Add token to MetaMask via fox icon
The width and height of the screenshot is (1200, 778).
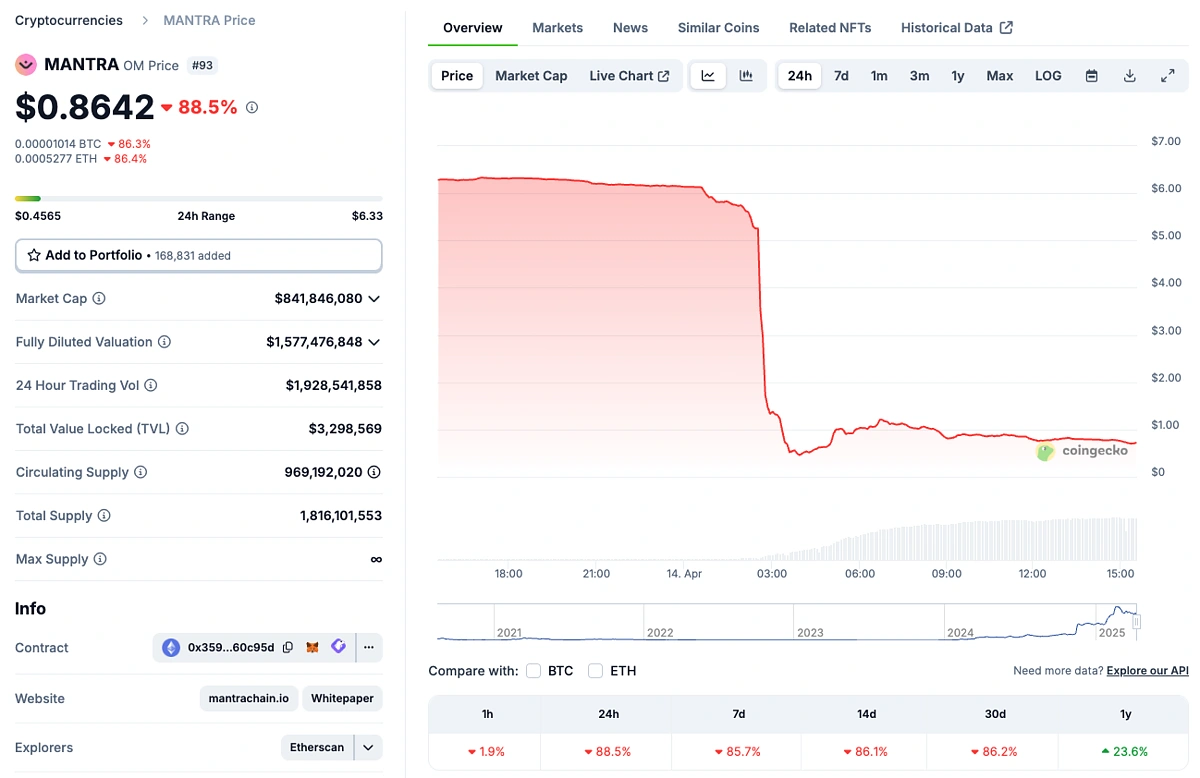(x=313, y=647)
